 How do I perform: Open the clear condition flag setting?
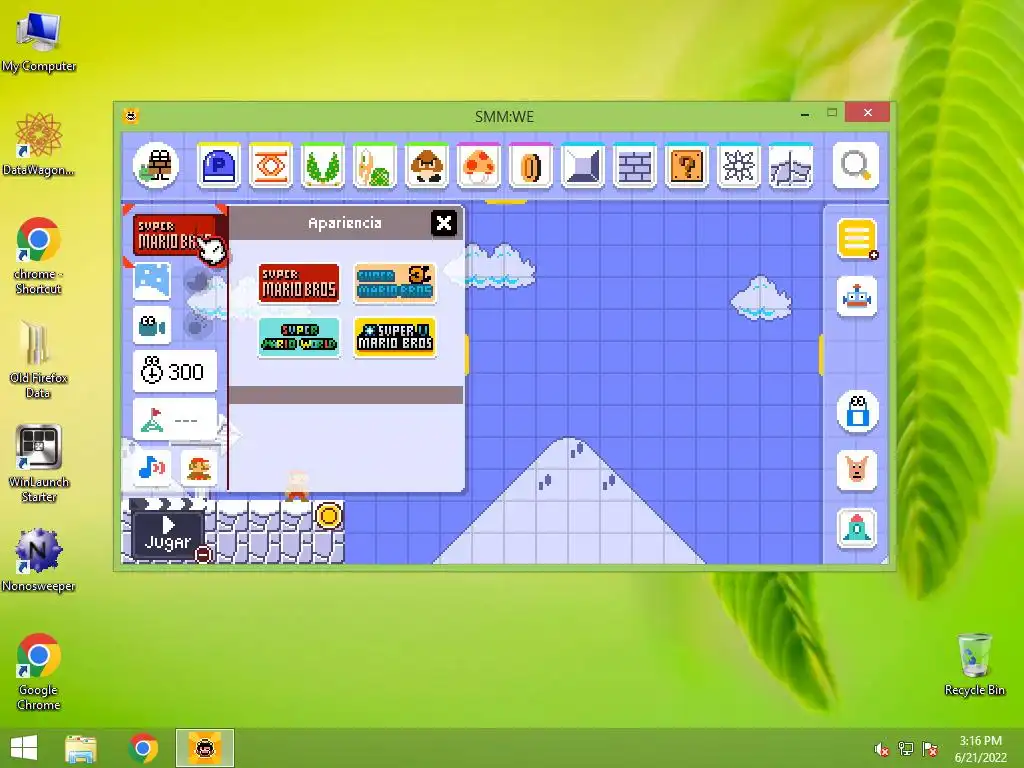pyautogui.click(x=175, y=419)
